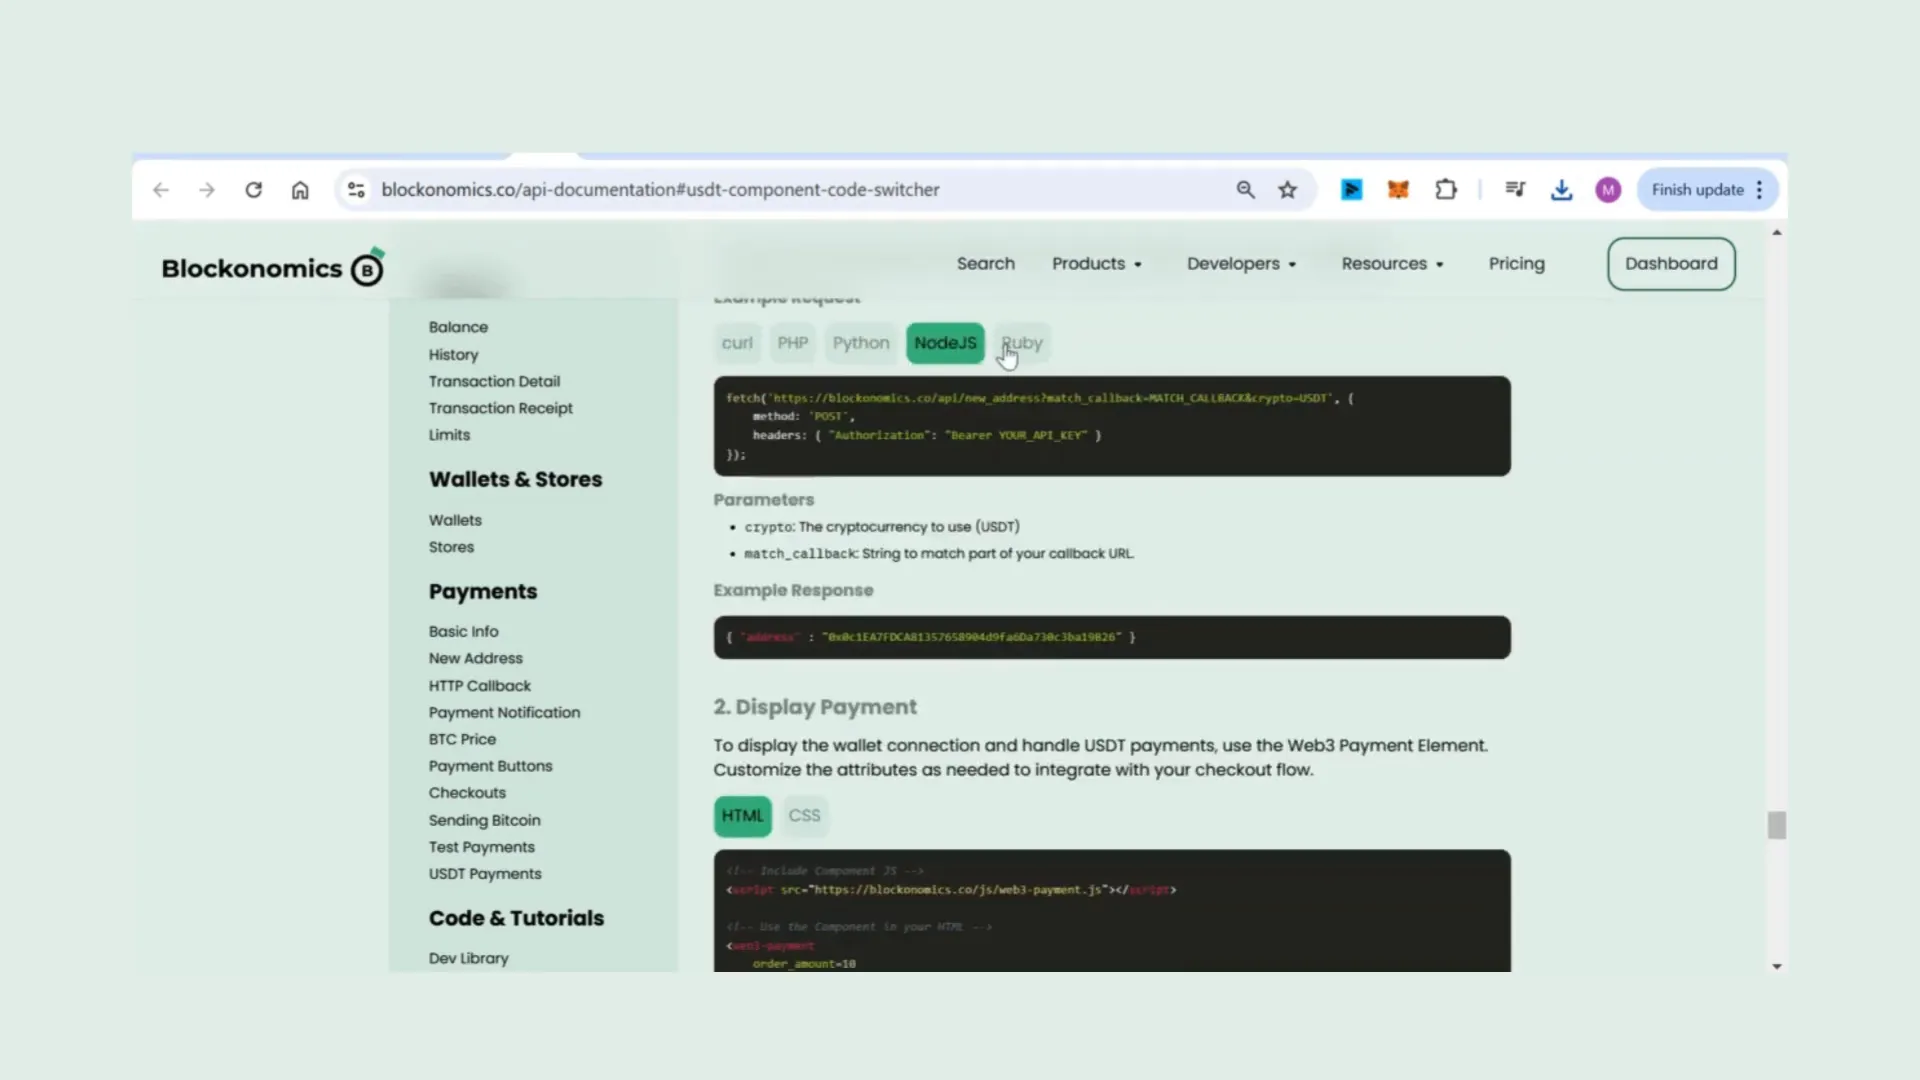Viewport: 1920px width, 1080px height.
Task: Expand the Resources dropdown menu
Action: 1392,264
